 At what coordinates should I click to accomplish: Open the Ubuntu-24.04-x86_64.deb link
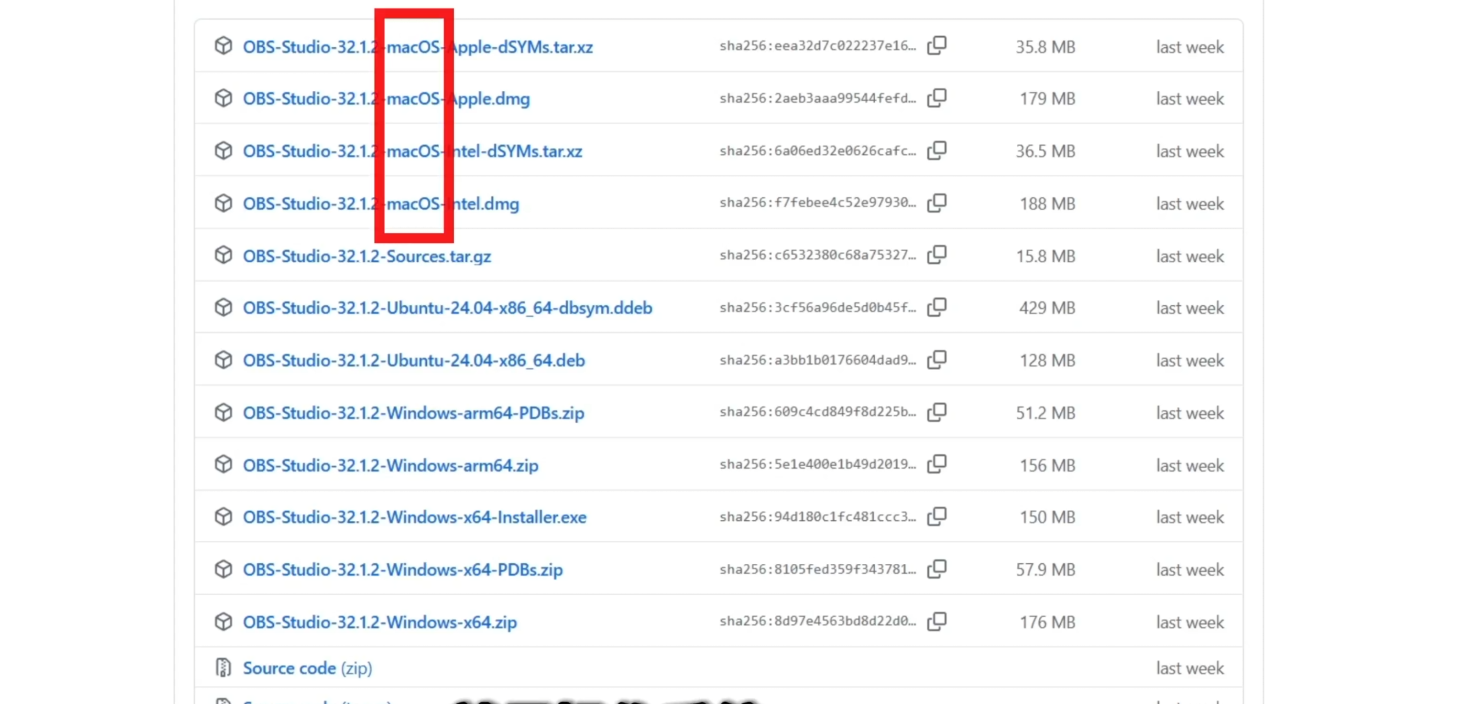(414, 361)
